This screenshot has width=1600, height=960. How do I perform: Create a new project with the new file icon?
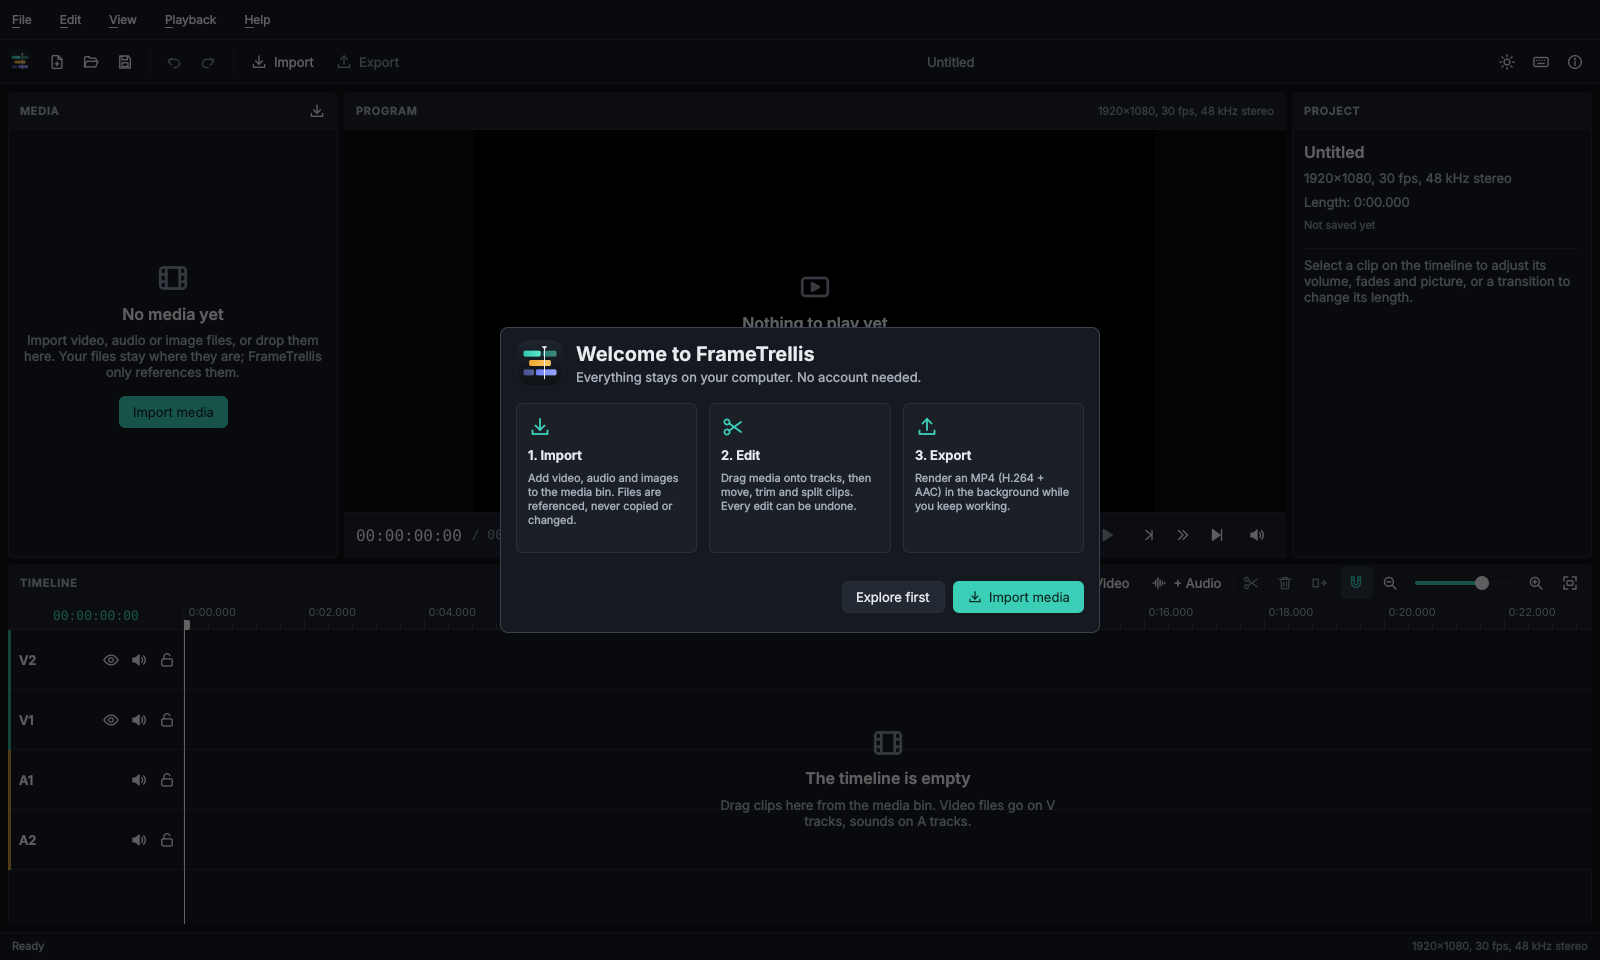57,62
